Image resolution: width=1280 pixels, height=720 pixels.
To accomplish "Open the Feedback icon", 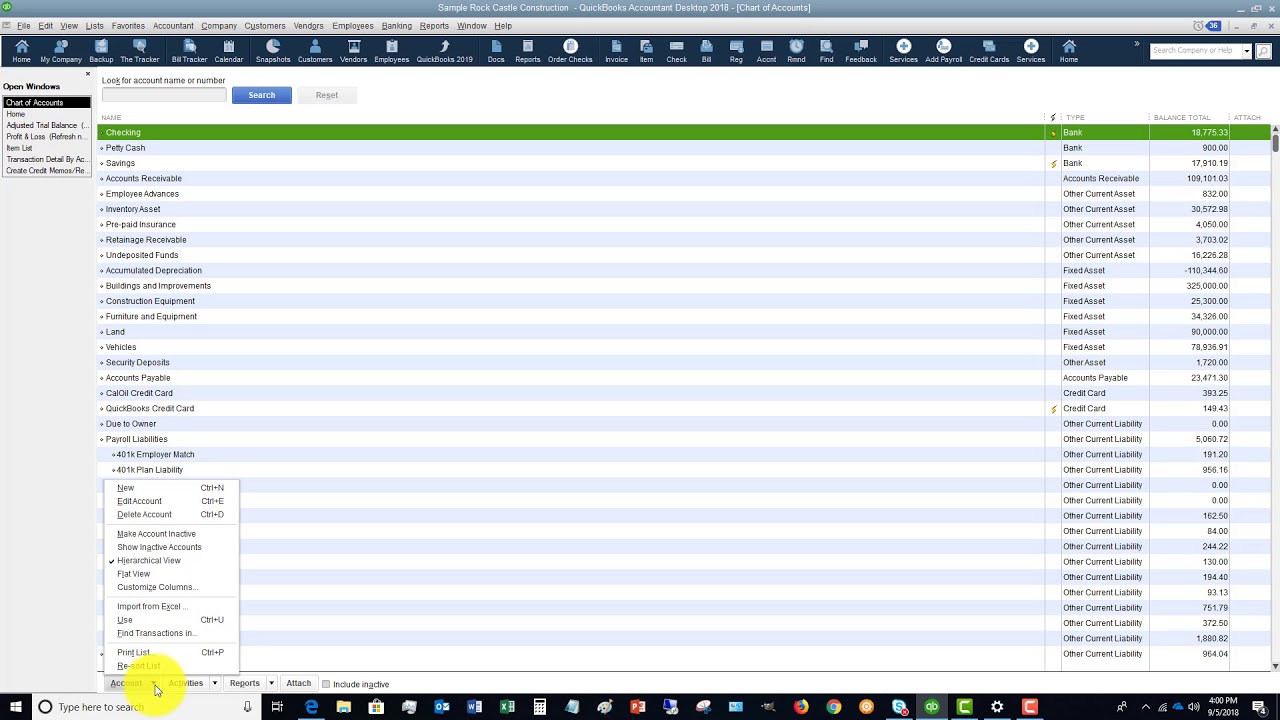I will (x=861, y=51).
